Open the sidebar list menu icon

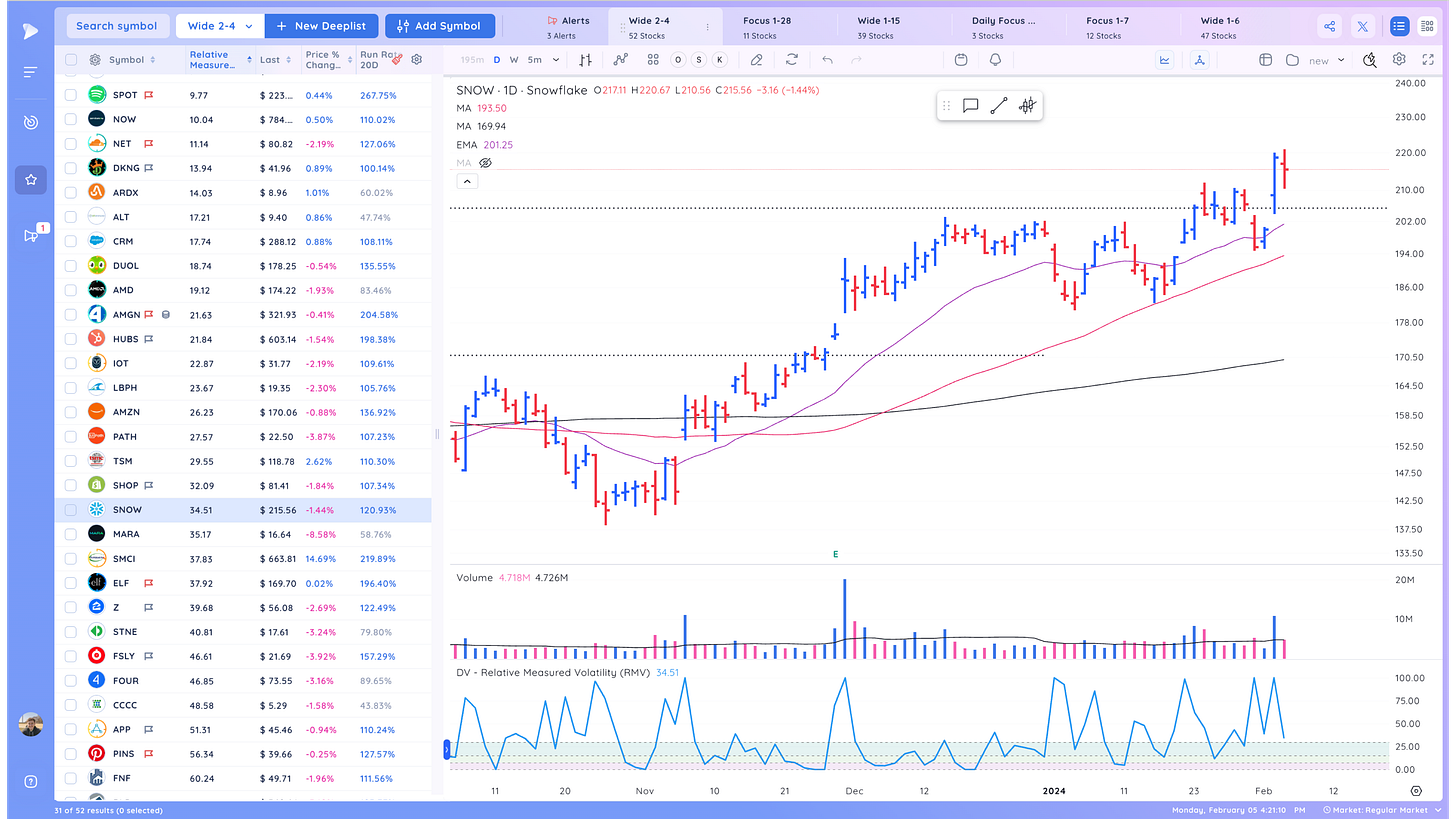pyautogui.click(x=31, y=72)
